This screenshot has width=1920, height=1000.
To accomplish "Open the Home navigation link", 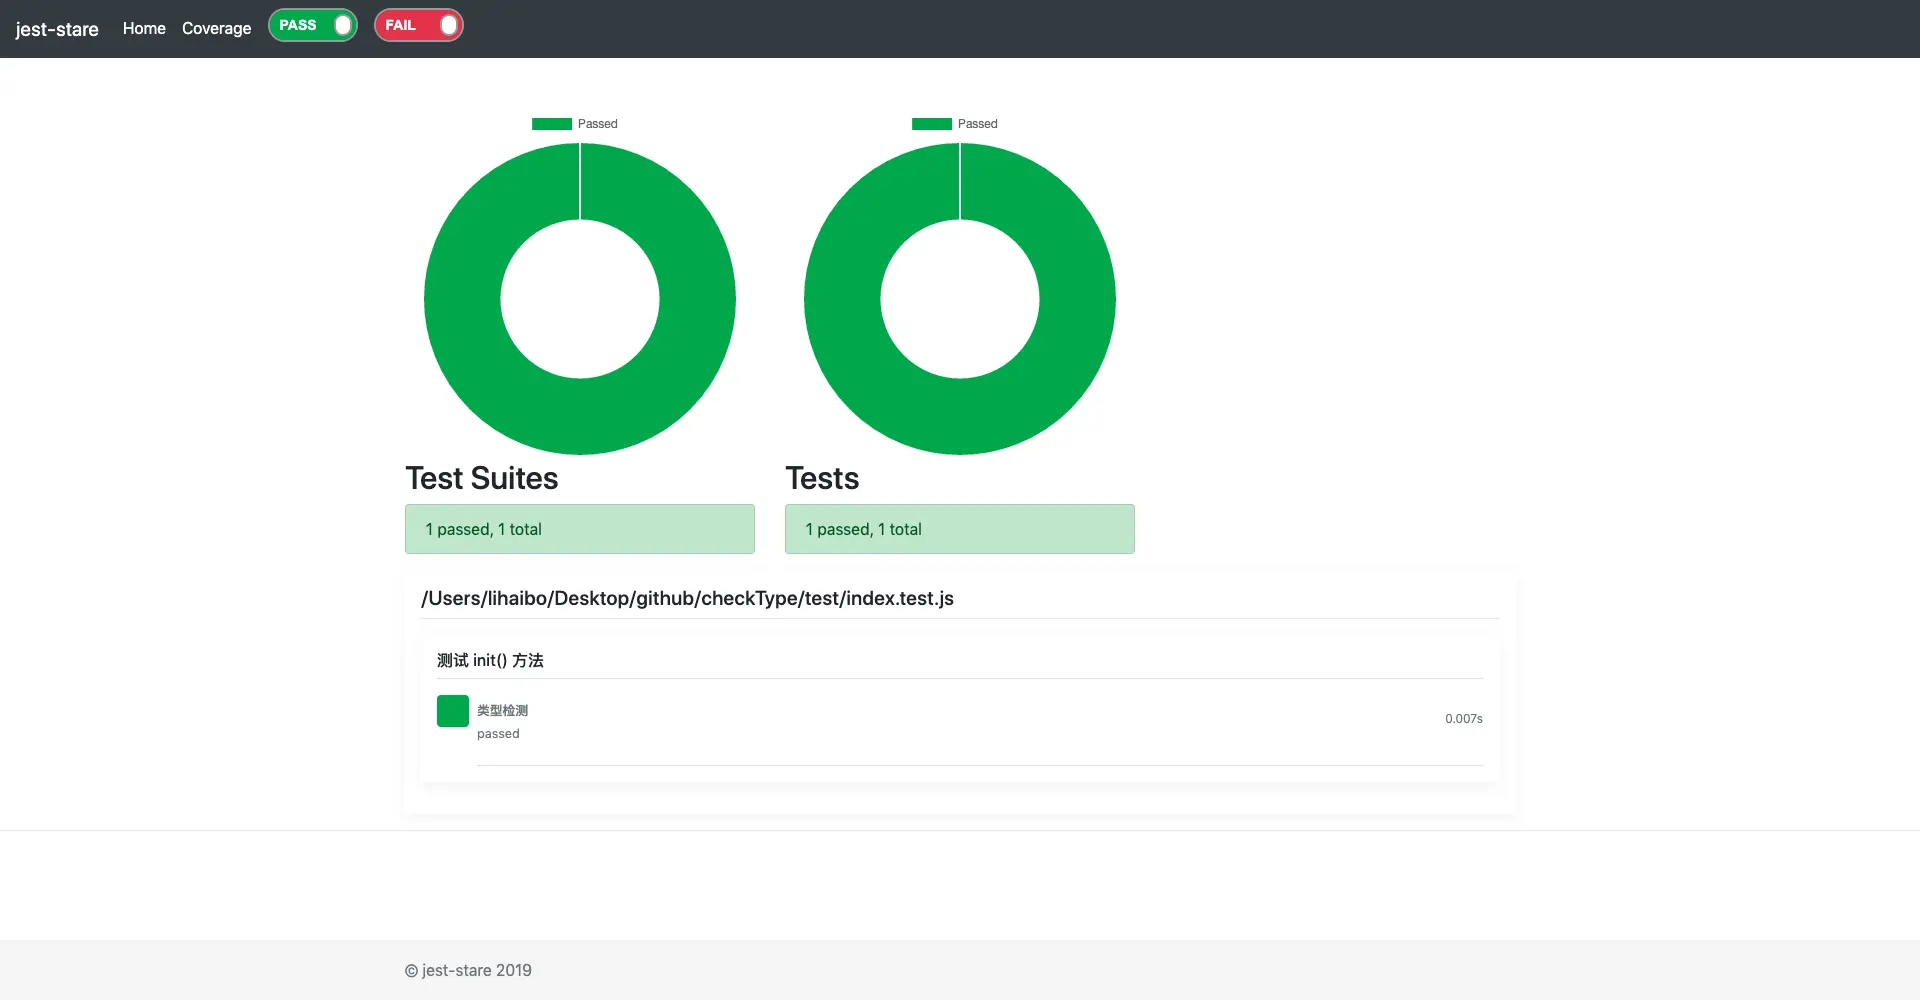I will pos(144,29).
